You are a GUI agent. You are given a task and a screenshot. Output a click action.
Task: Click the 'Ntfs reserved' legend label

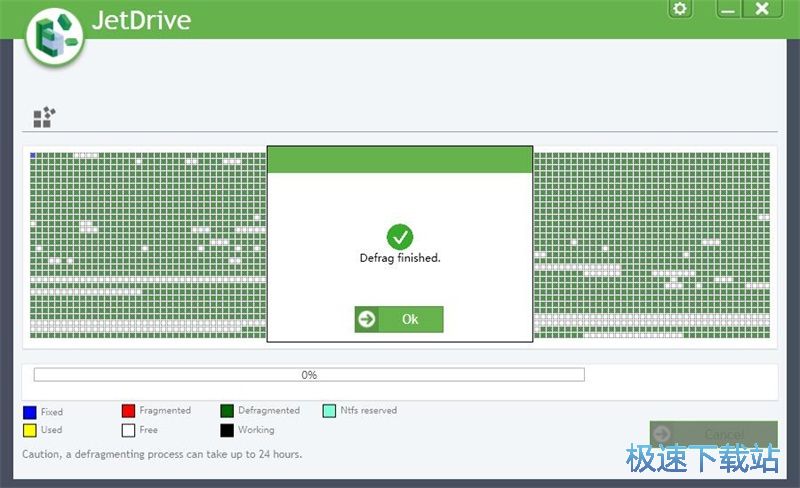pyautogui.click(x=368, y=410)
